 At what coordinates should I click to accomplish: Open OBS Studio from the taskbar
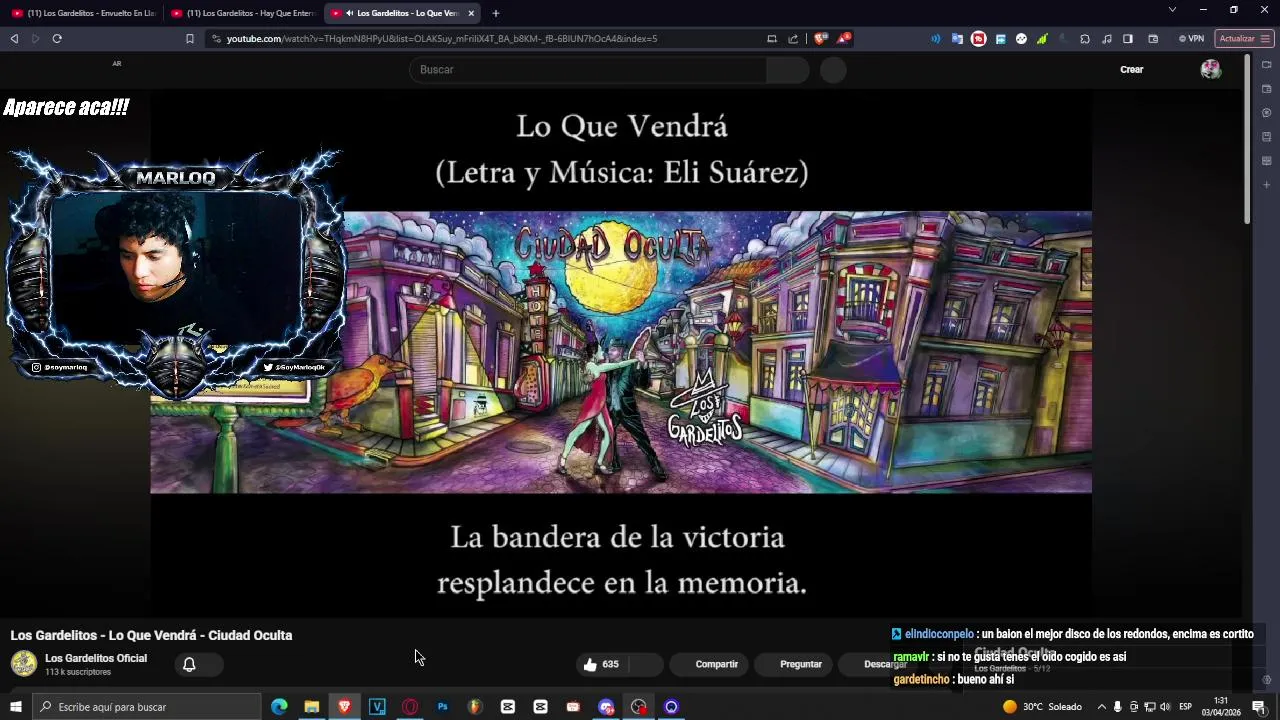click(x=639, y=707)
